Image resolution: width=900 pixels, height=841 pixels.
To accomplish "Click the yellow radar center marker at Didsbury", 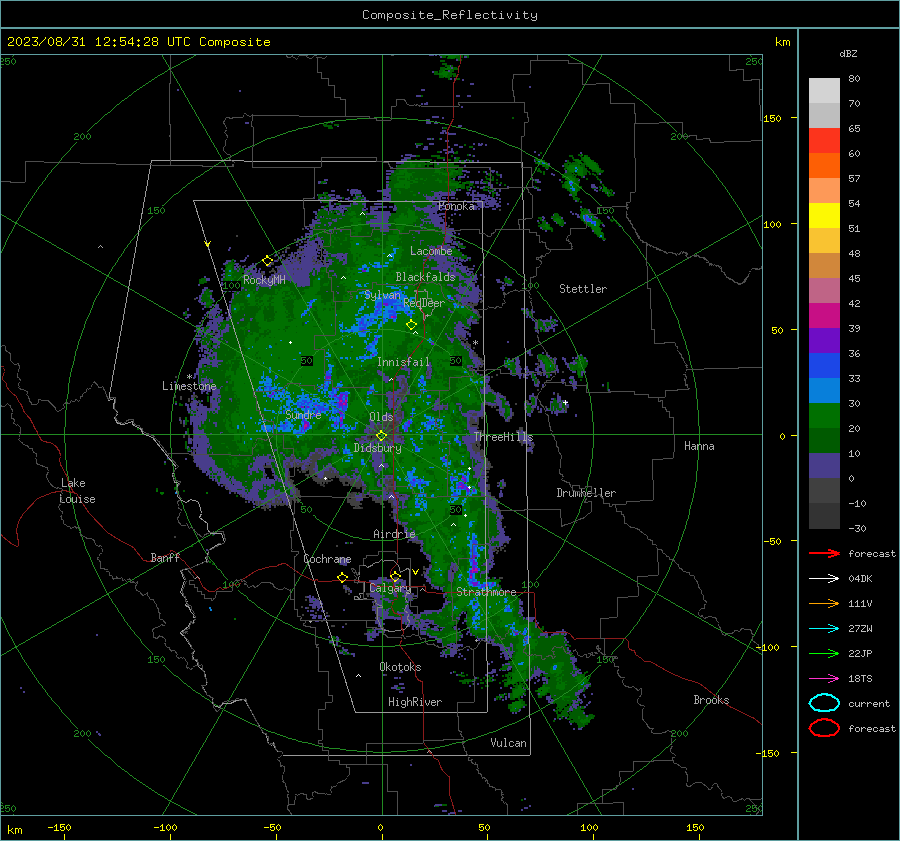I will pyautogui.click(x=382, y=436).
